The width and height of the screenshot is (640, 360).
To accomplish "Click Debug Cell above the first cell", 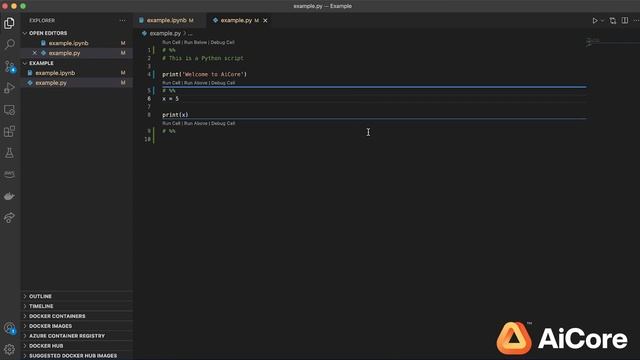I will 222,42.
